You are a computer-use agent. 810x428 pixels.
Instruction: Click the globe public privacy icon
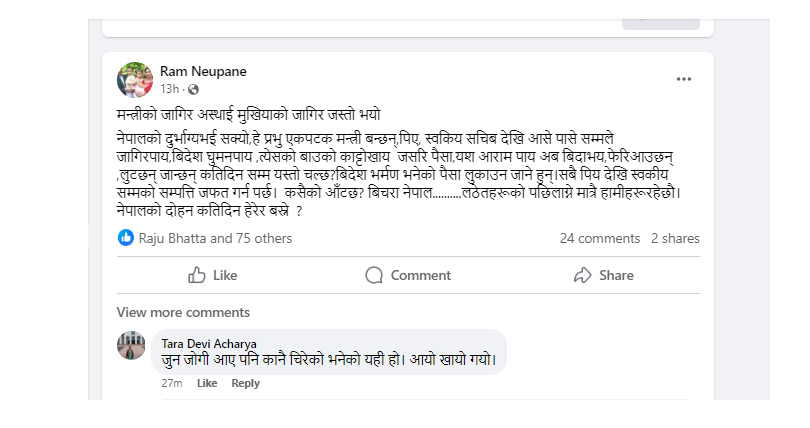(x=193, y=90)
